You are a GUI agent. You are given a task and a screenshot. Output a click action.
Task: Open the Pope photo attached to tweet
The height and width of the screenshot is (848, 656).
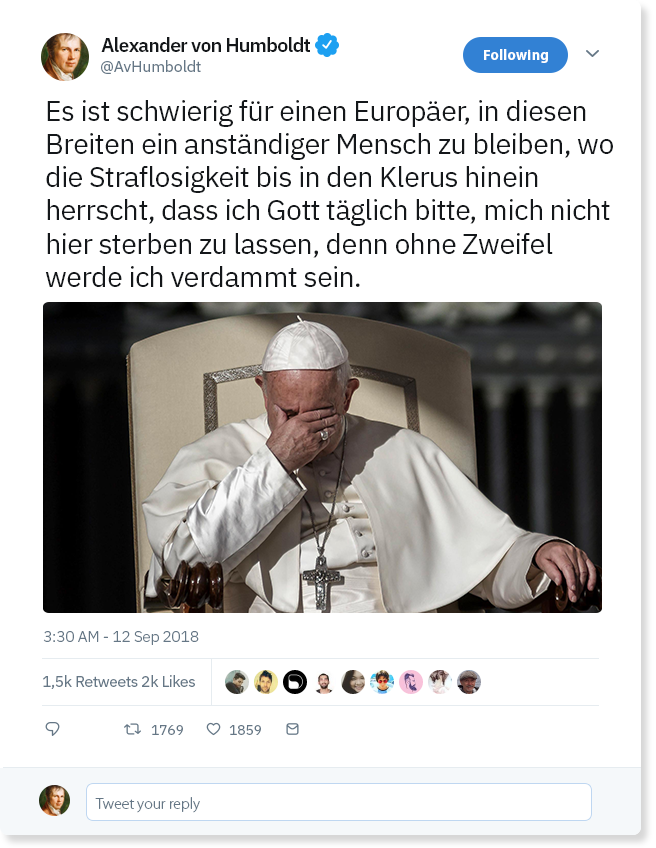(322, 457)
